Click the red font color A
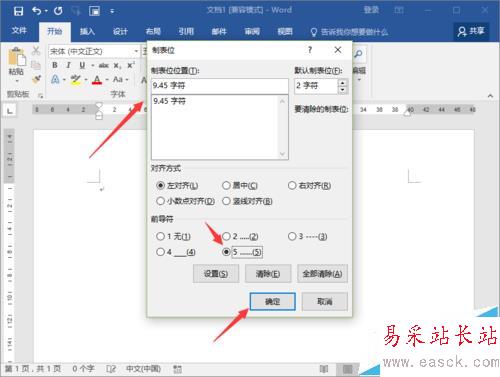The width and height of the screenshot is (500, 377). point(97,80)
